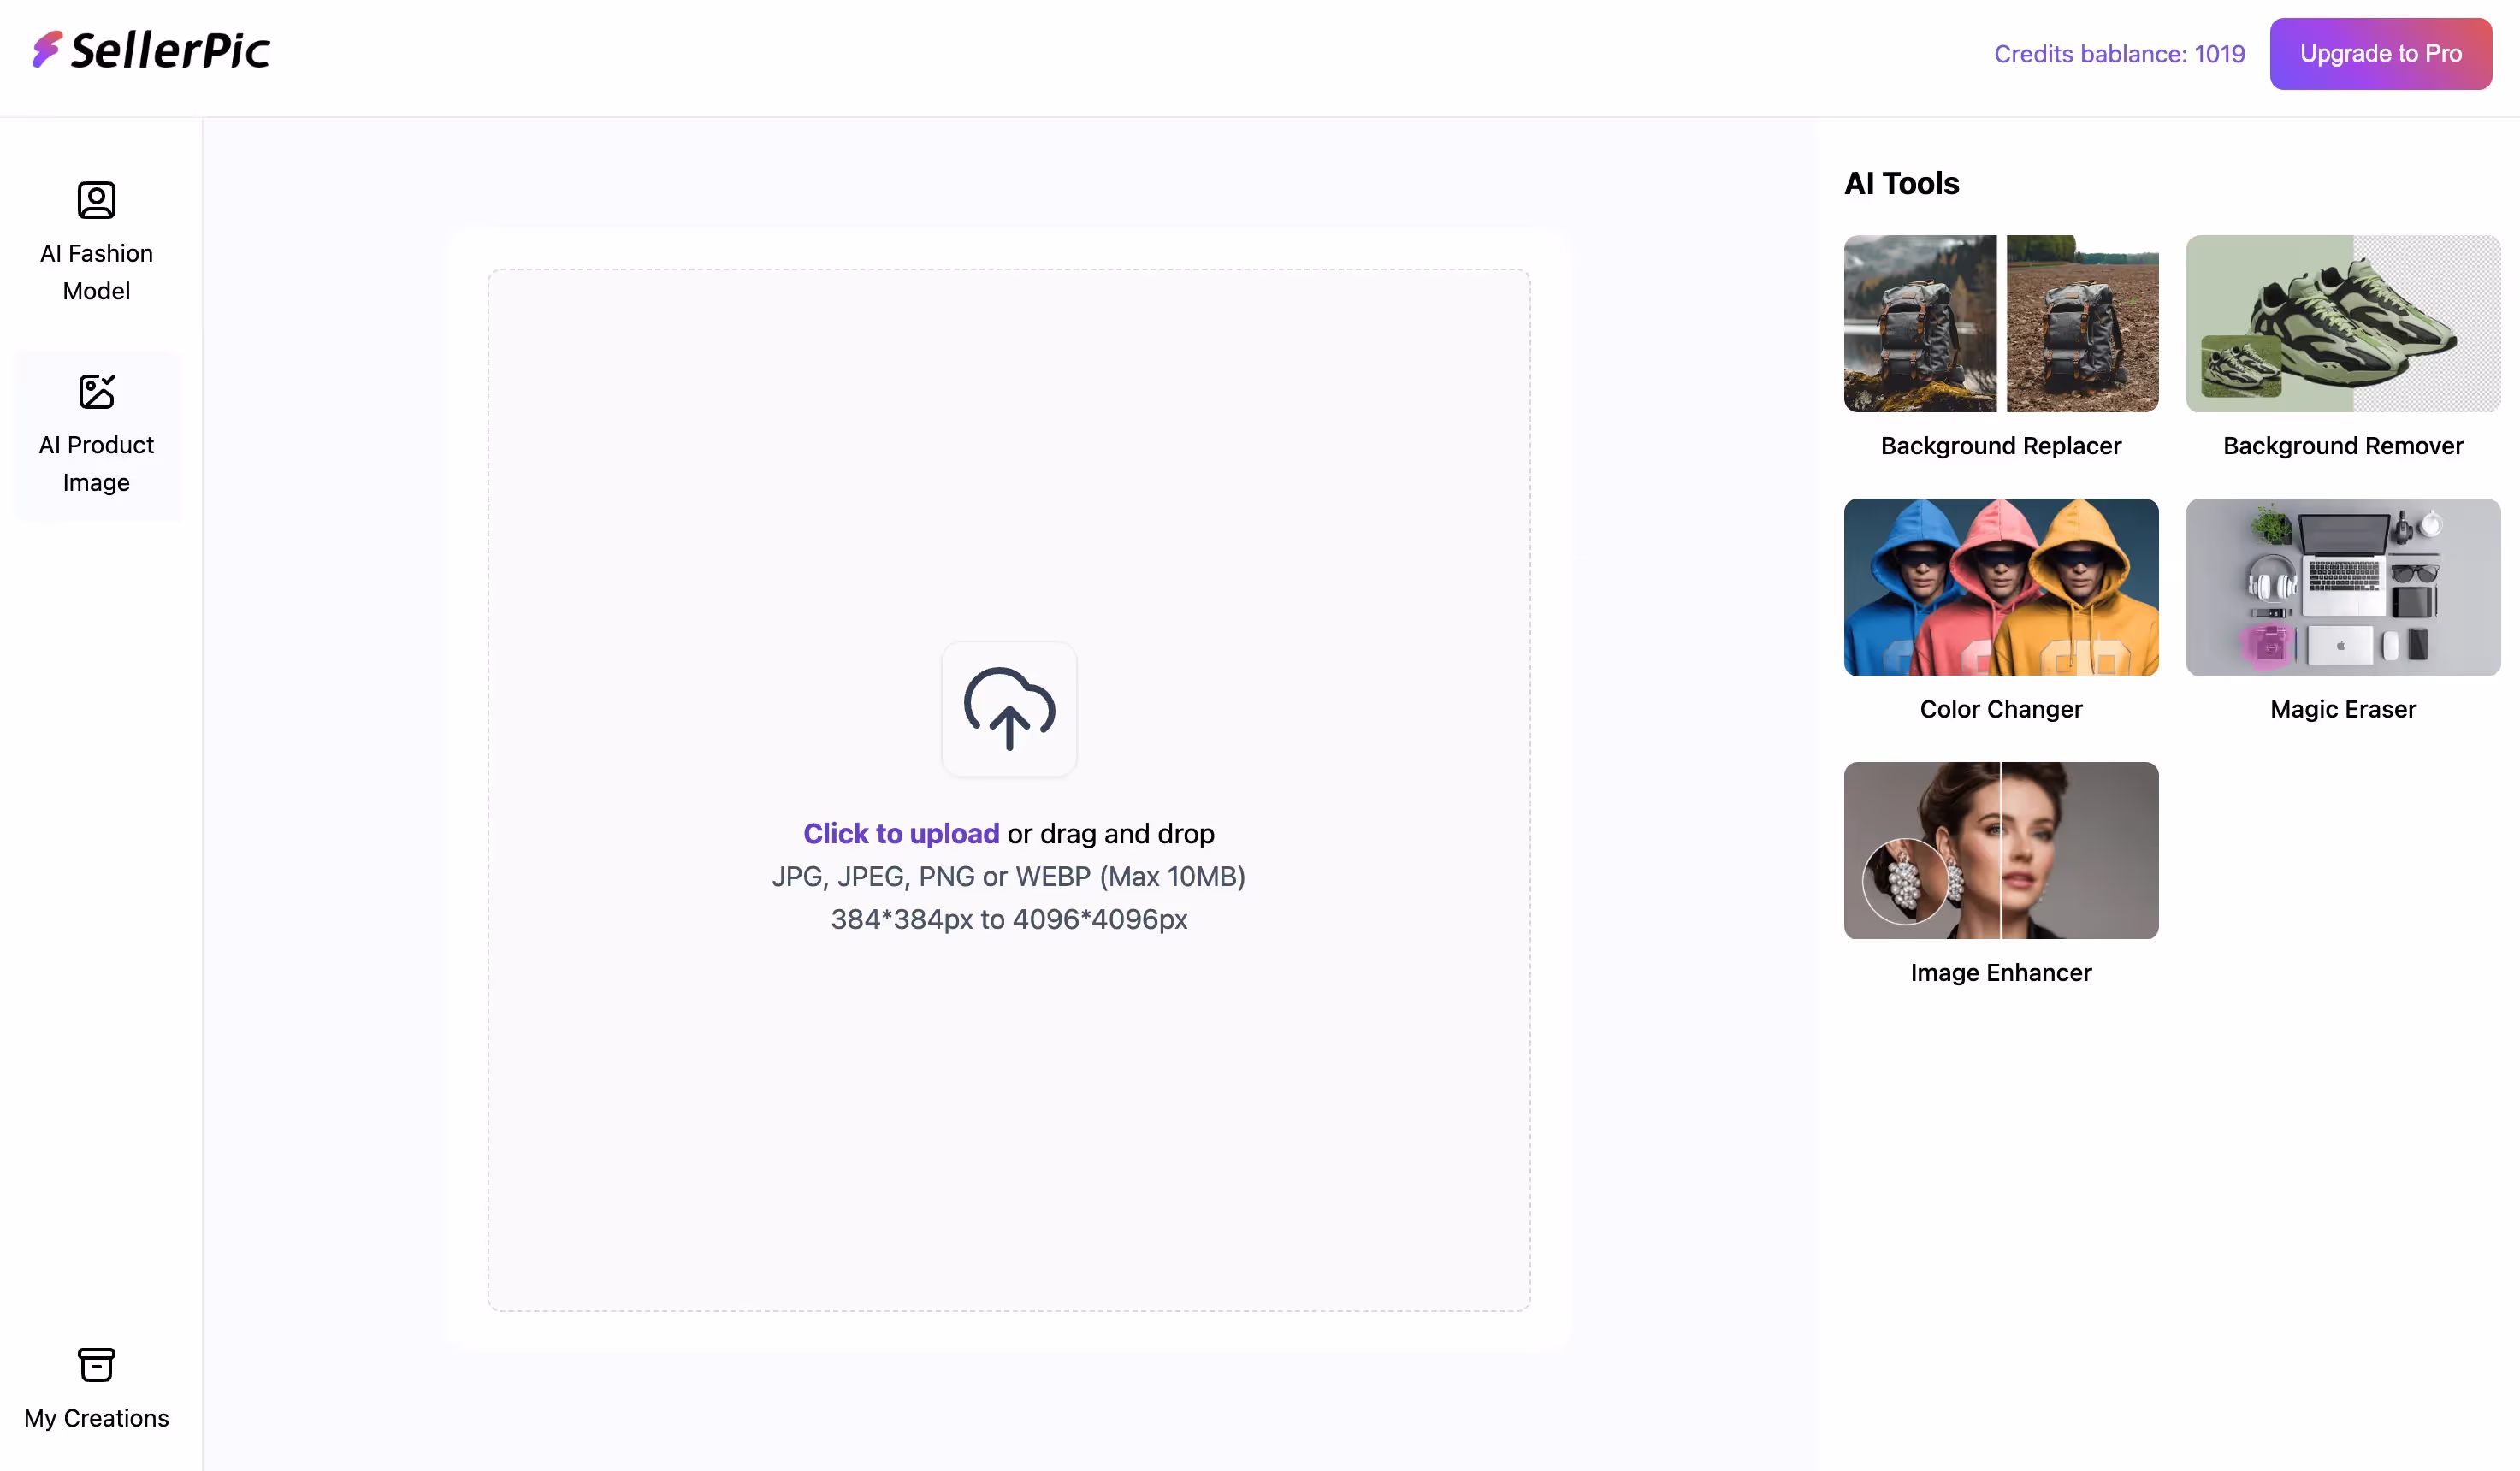Open Magic Eraser desk items thumbnail

[2342, 586]
